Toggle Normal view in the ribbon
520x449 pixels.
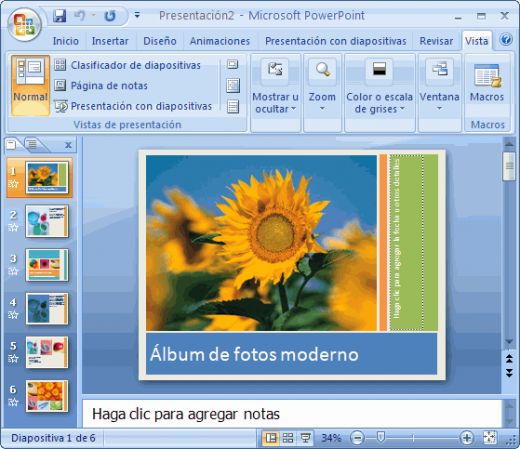(x=30, y=86)
